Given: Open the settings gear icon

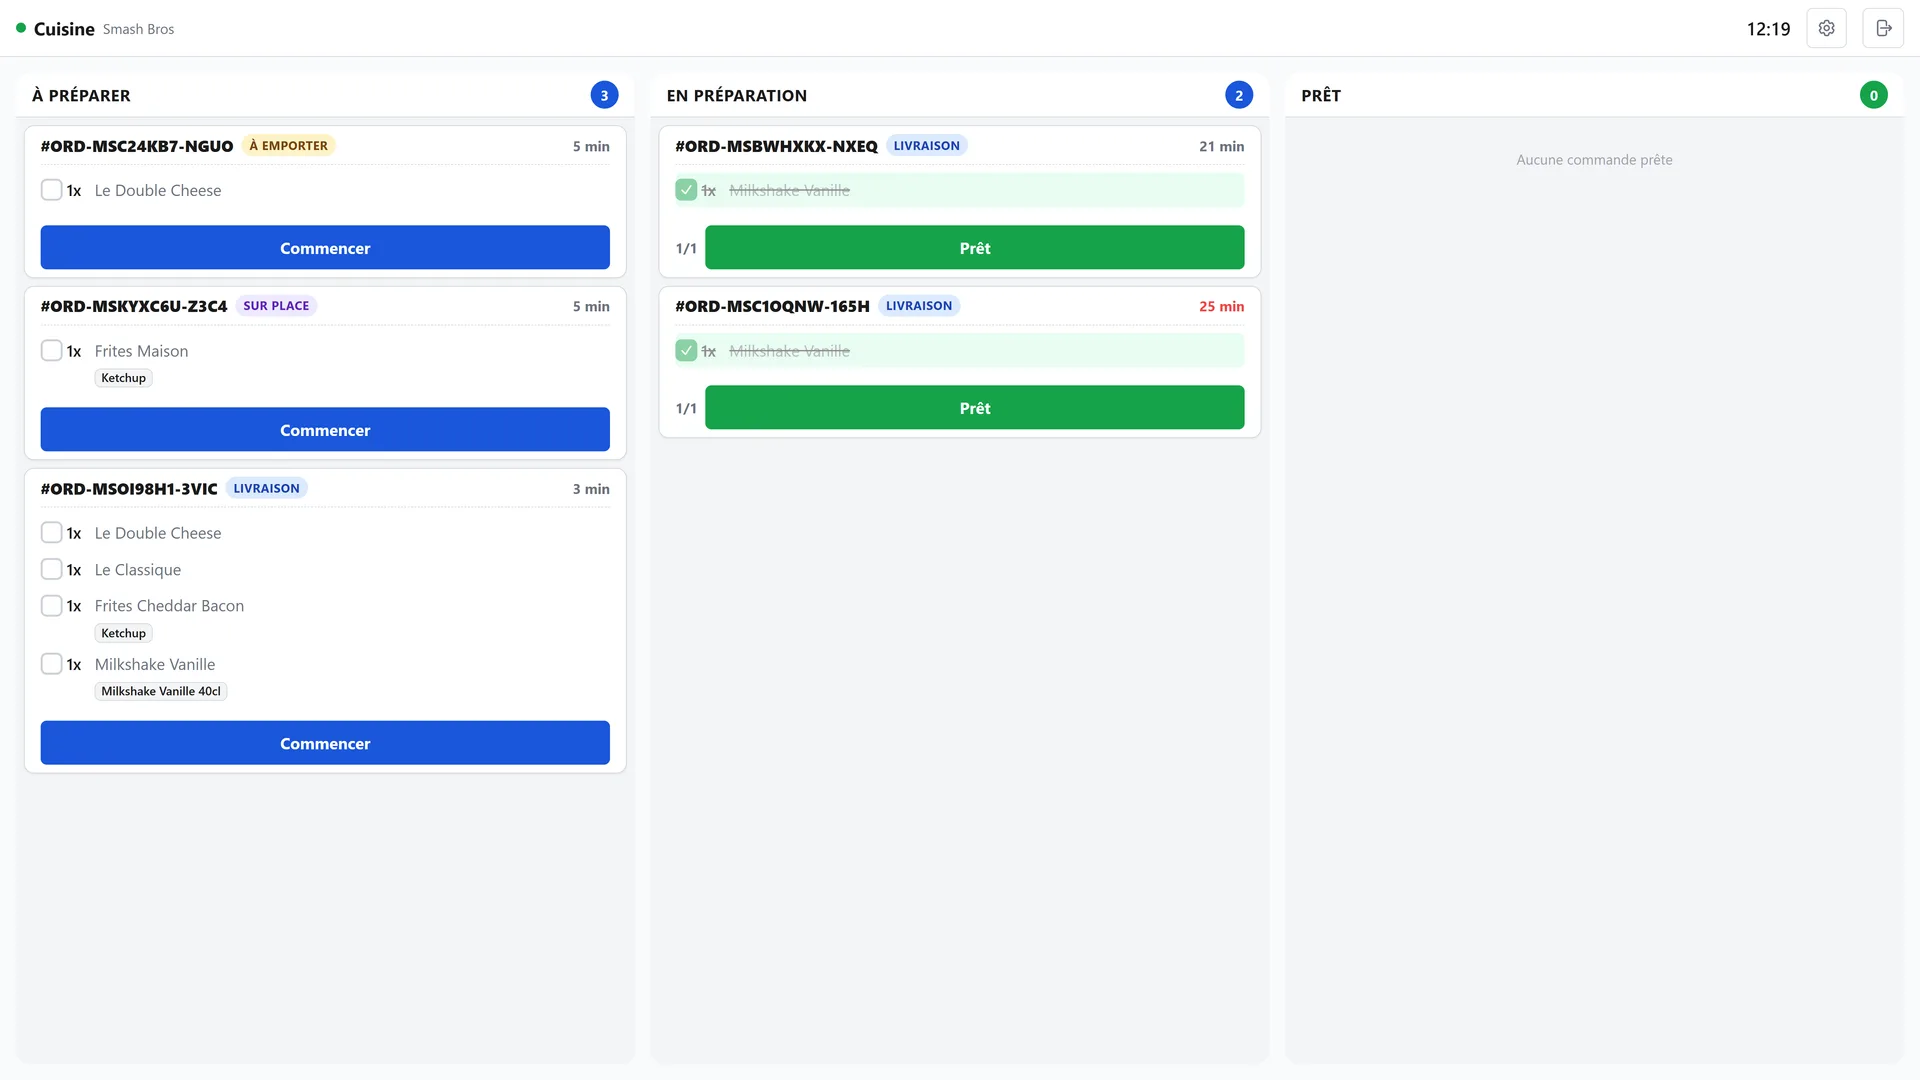Looking at the screenshot, I should 1826,28.
